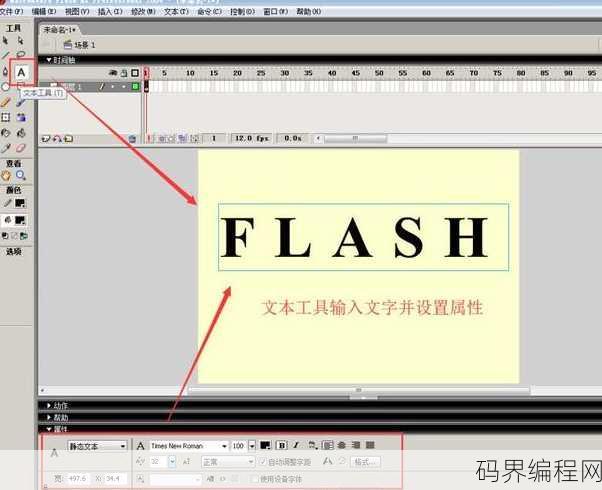Activate the Text tool (A)
This screenshot has height=490, width=602.
point(21,72)
